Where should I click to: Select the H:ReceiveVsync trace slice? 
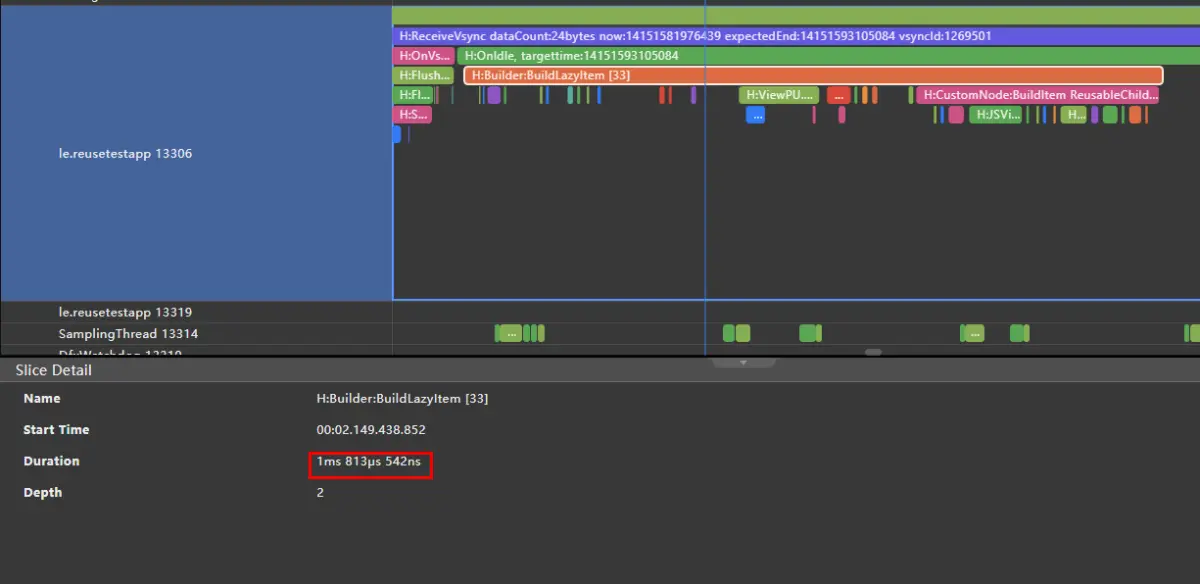796,36
